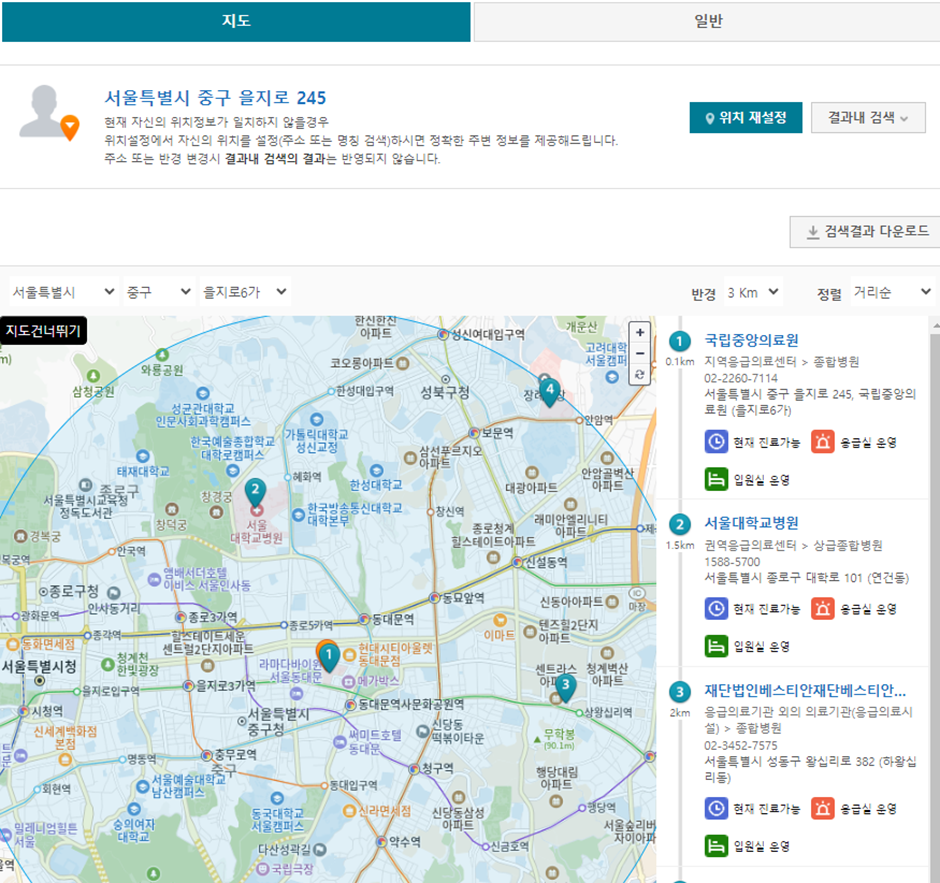The image size is (940, 883).
Task: Open the 을지로6가 neighborhood dropdown
Action: (245, 292)
